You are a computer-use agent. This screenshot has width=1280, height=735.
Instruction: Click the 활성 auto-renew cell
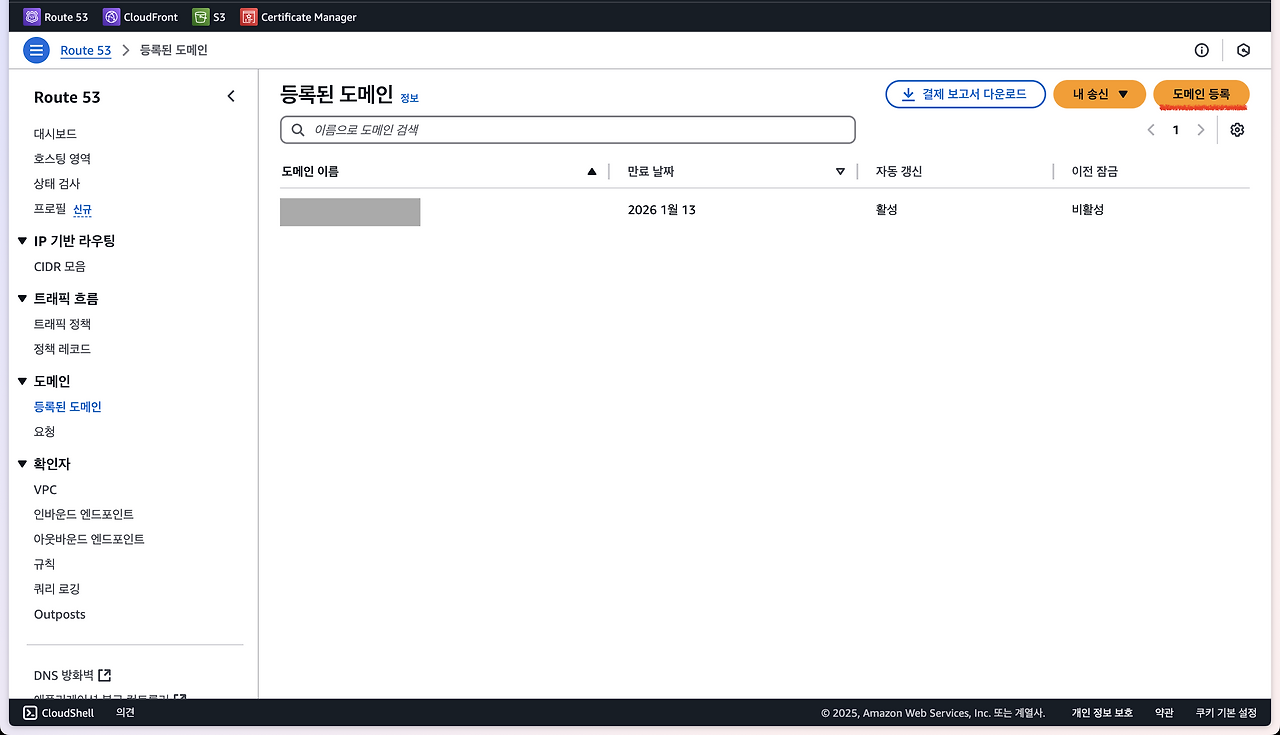coord(886,210)
